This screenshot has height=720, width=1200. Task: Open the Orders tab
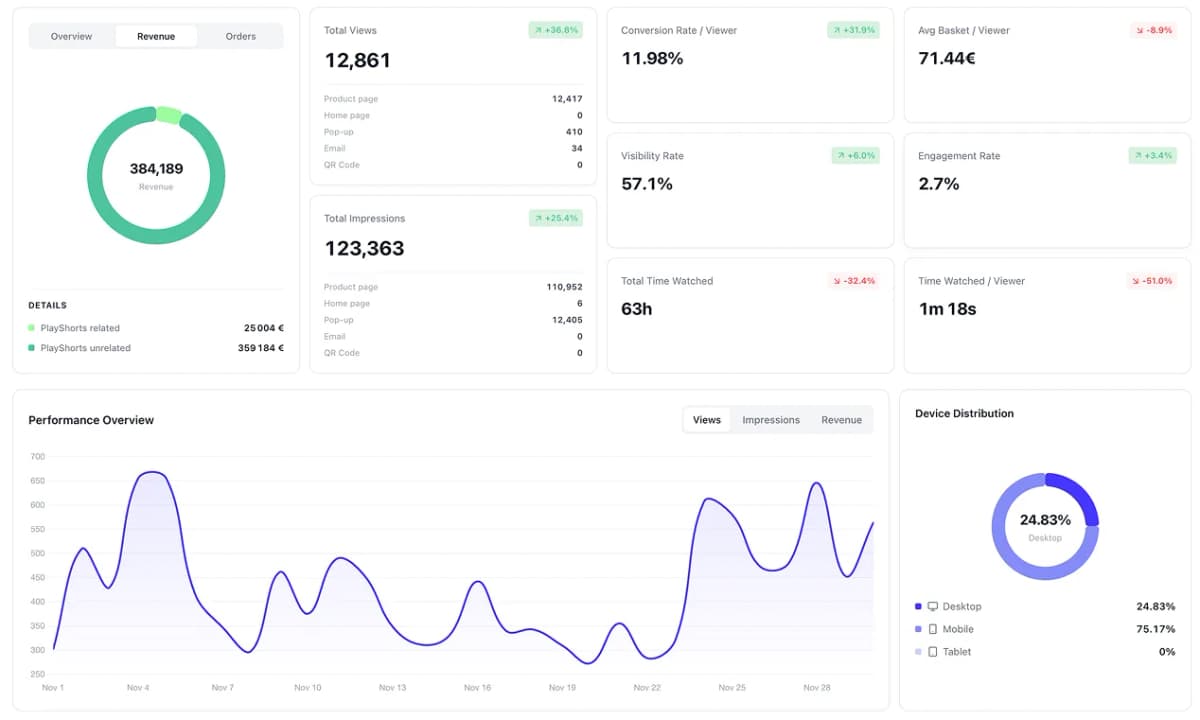pos(240,36)
